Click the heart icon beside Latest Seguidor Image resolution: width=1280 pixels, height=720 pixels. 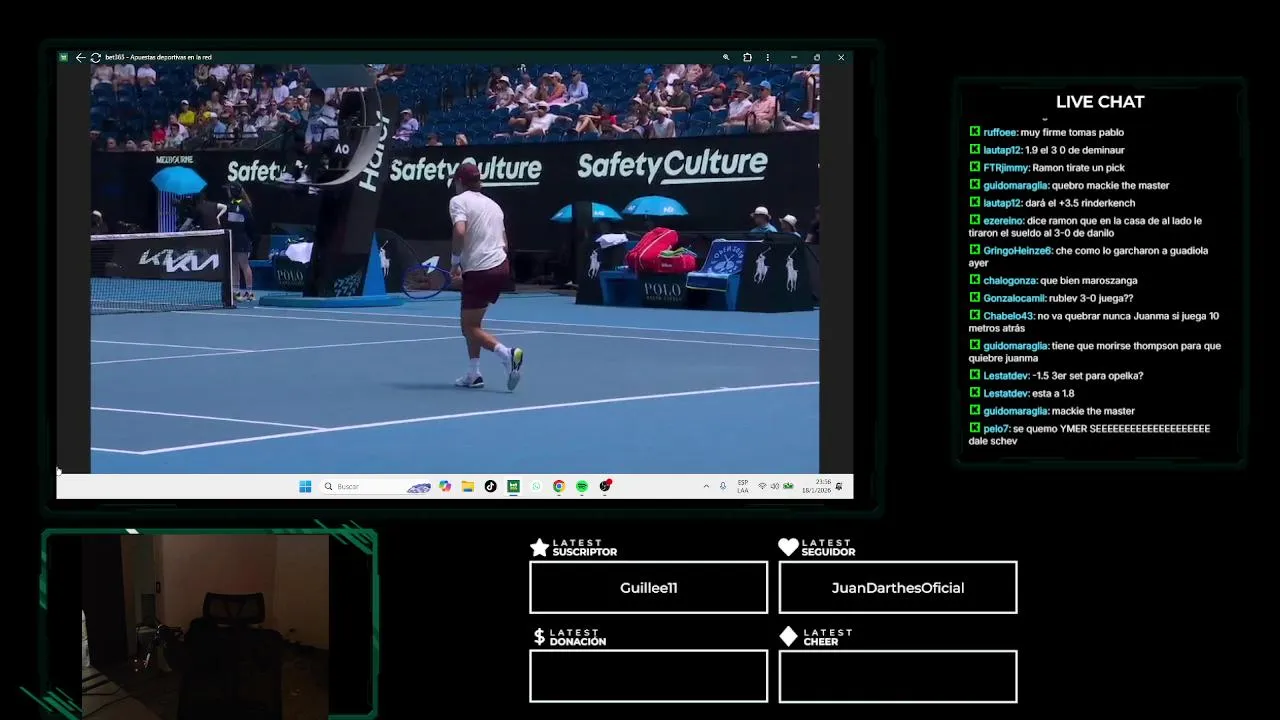coord(788,547)
